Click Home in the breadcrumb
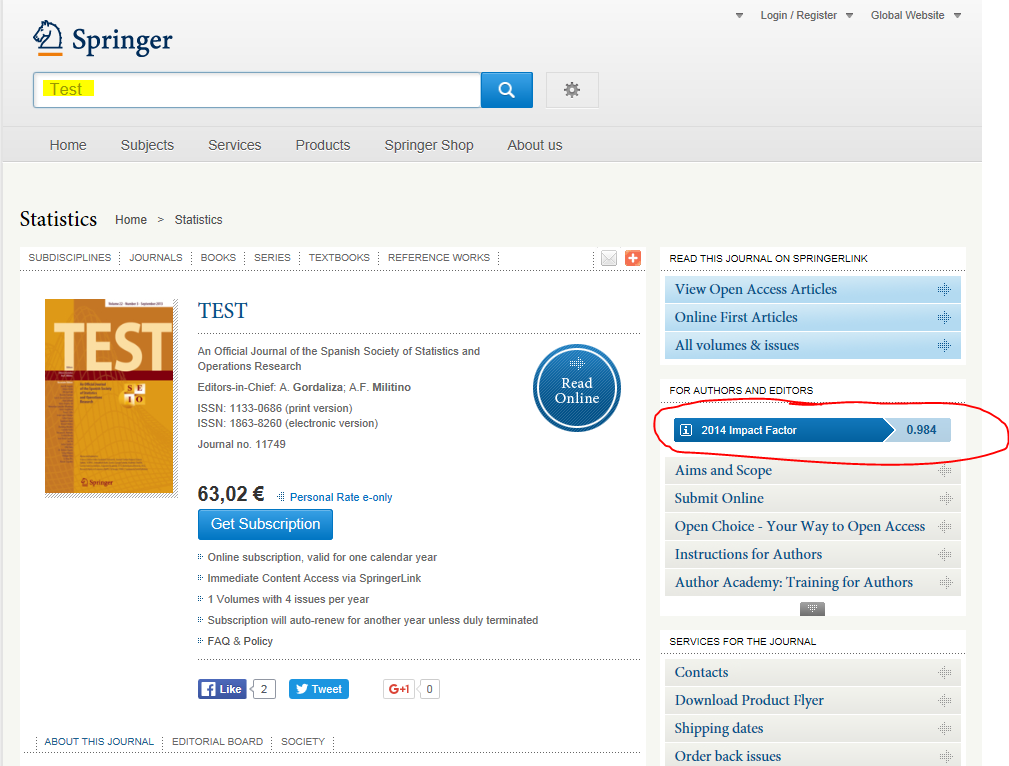The width and height of the screenshot is (1009, 766). click(x=131, y=220)
